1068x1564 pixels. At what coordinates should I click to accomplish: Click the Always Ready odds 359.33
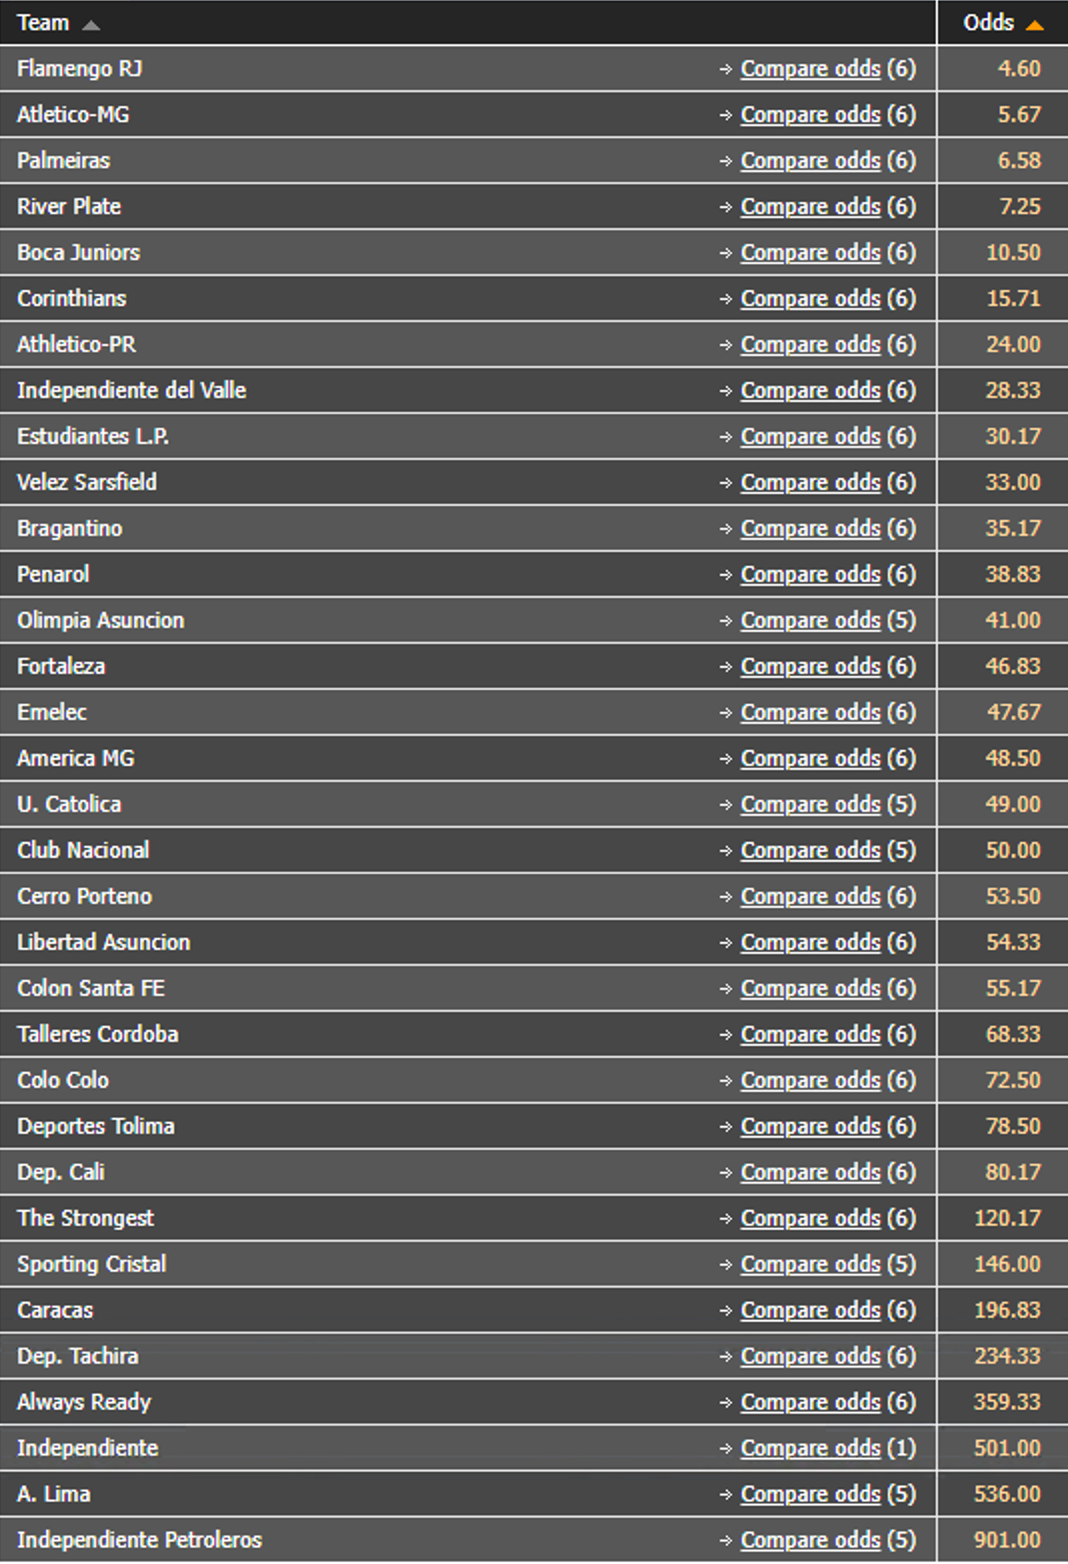[x=1007, y=1403]
